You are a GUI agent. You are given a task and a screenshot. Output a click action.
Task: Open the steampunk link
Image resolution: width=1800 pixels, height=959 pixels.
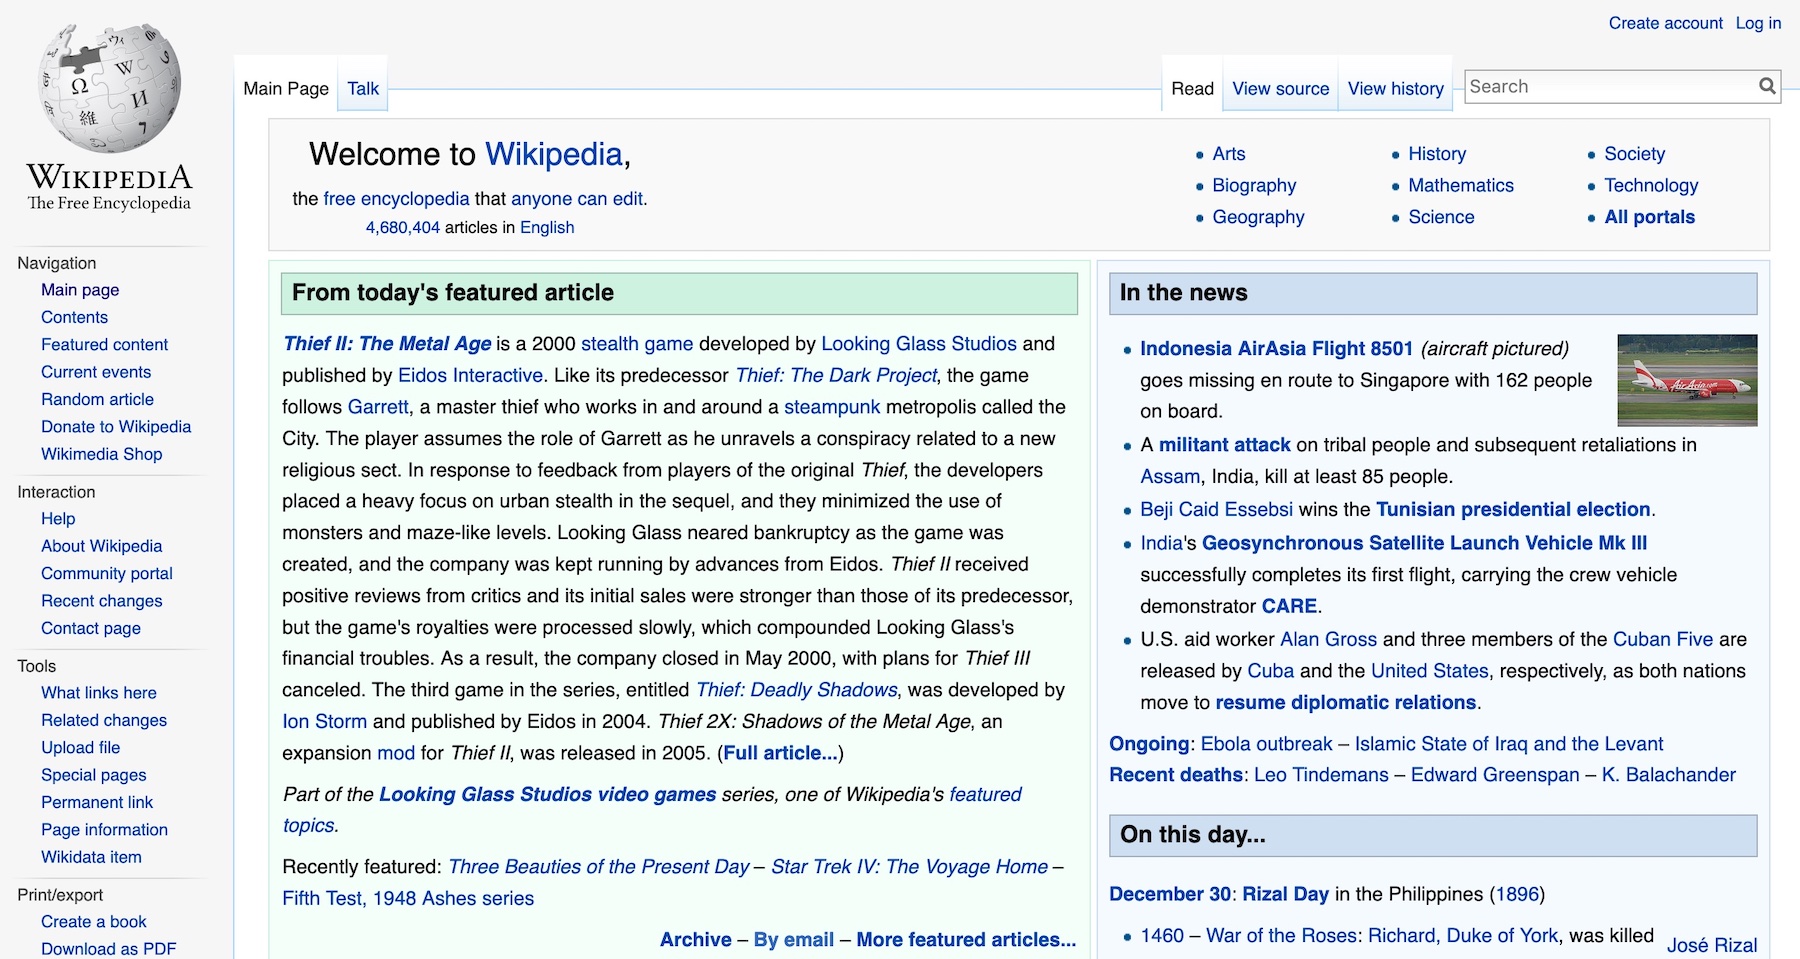832,407
